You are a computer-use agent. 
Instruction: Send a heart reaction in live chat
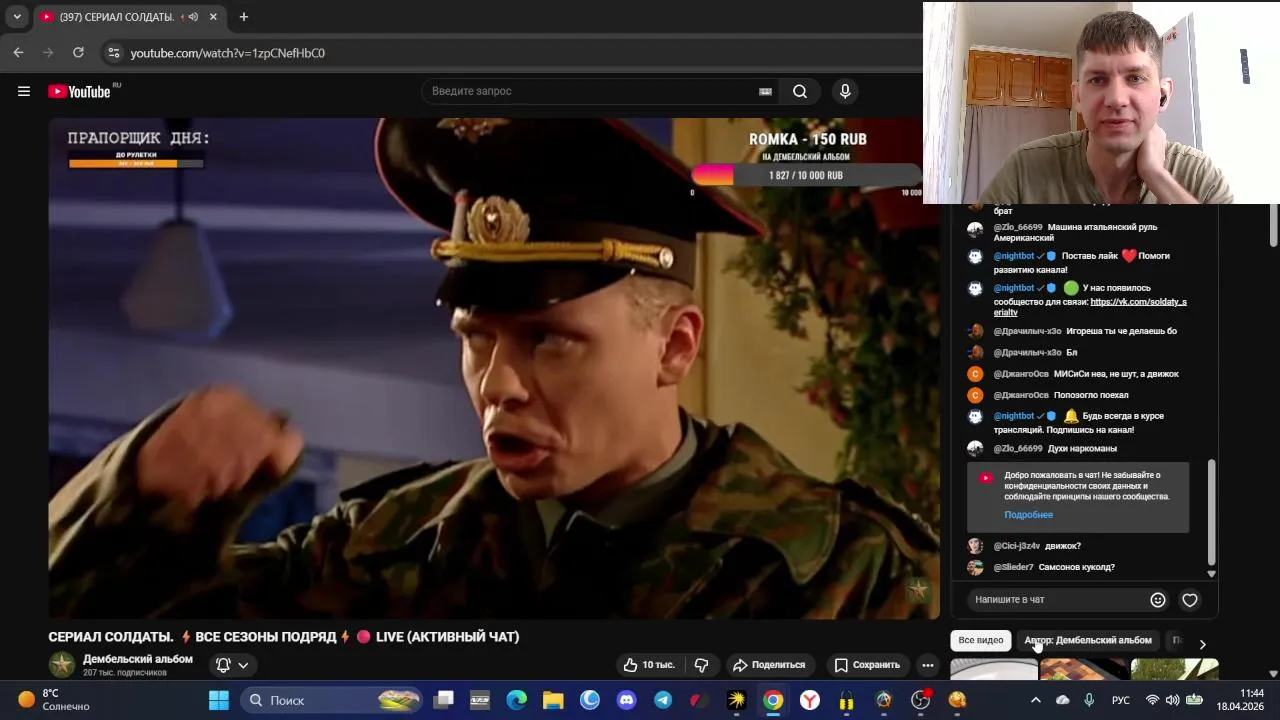[x=1190, y=600]
